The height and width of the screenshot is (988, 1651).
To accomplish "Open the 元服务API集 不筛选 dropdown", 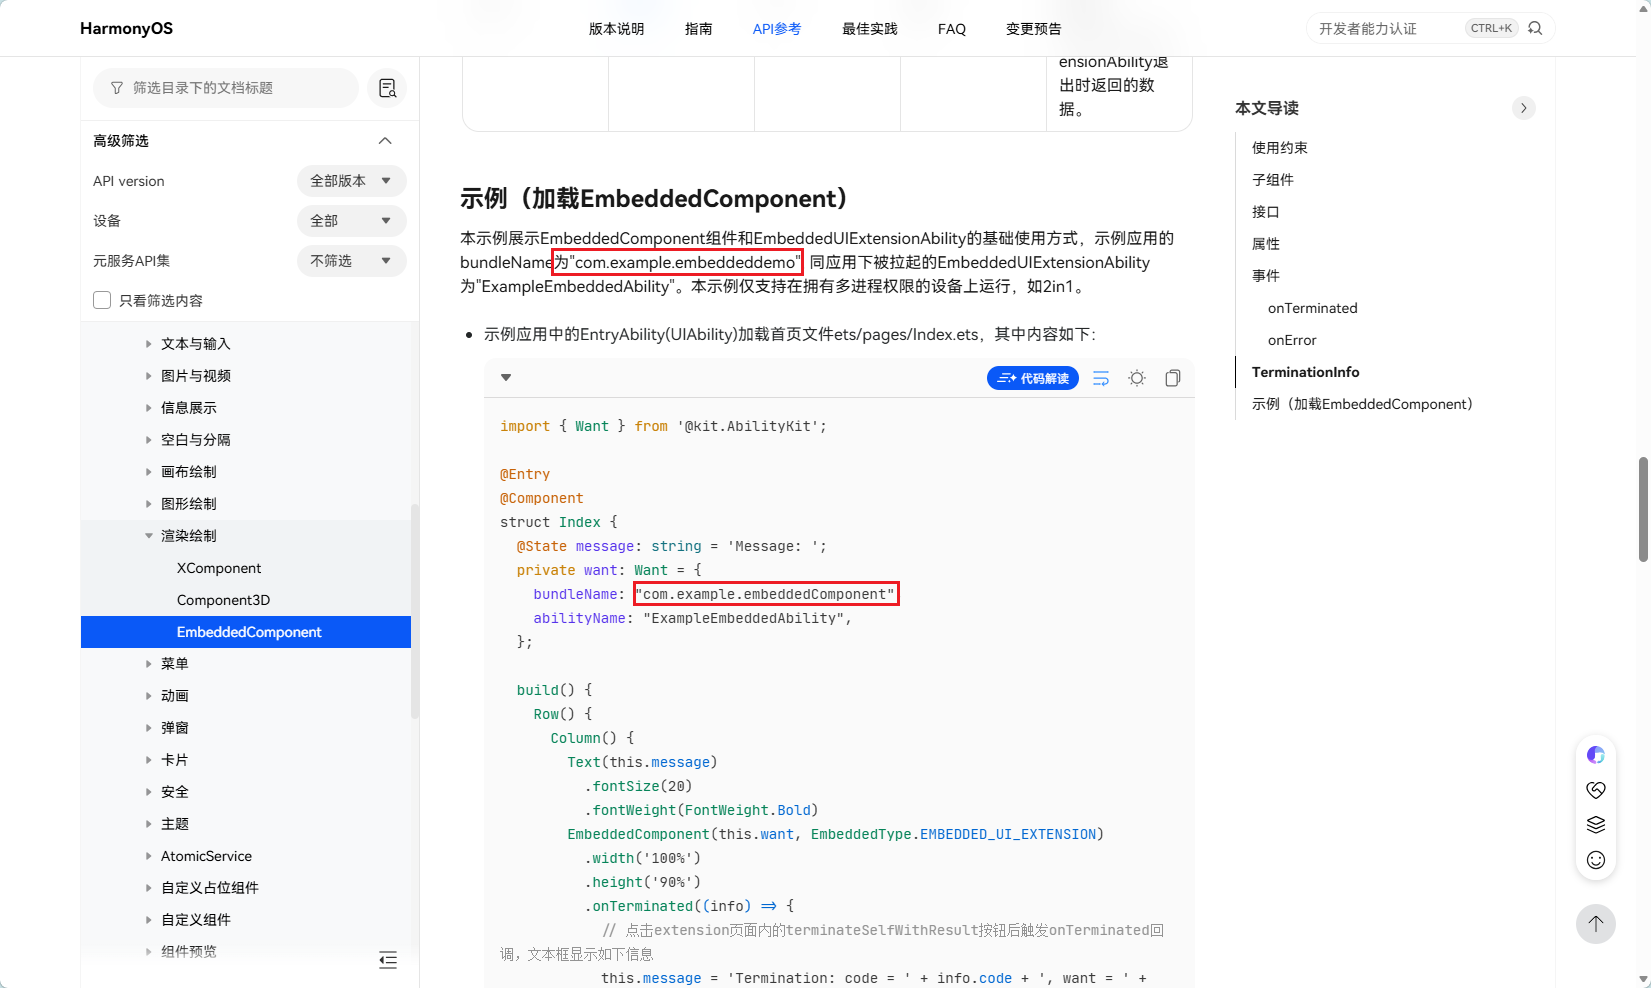I will pyautogui.click(x=351, y=261).
